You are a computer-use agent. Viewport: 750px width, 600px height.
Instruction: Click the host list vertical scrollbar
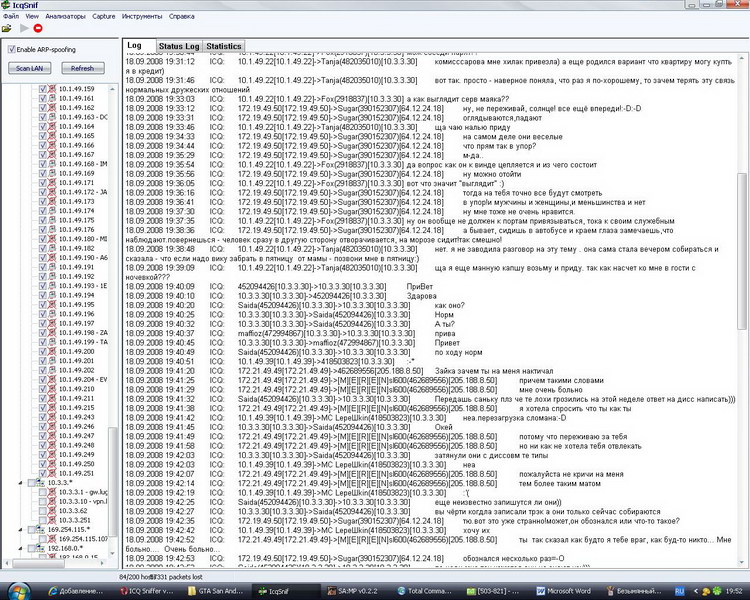pyautogui.click(x=112, y=300)
